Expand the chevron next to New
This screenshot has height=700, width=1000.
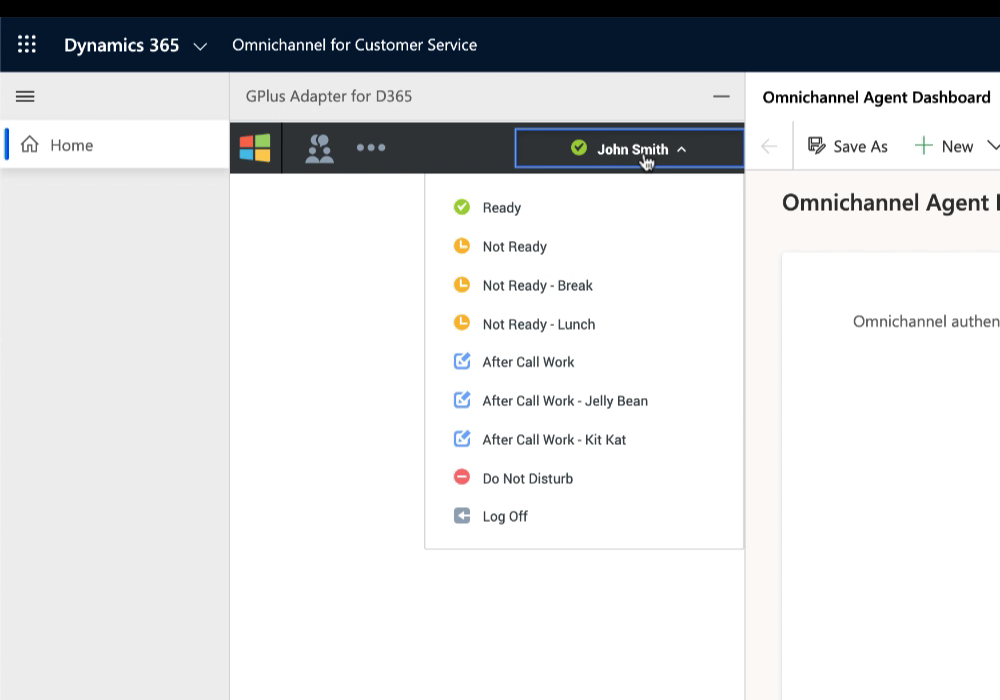pos(993,145)
